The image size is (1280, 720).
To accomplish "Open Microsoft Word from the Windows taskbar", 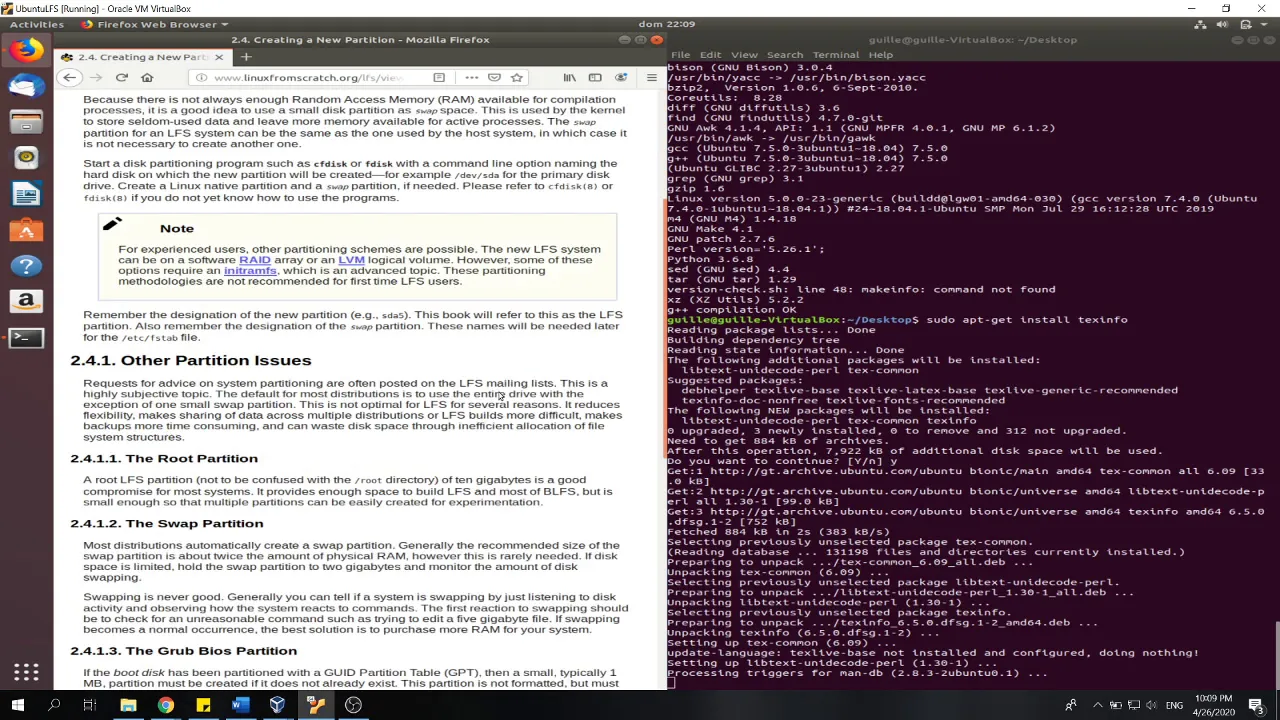I will click(x=240, y=705).
